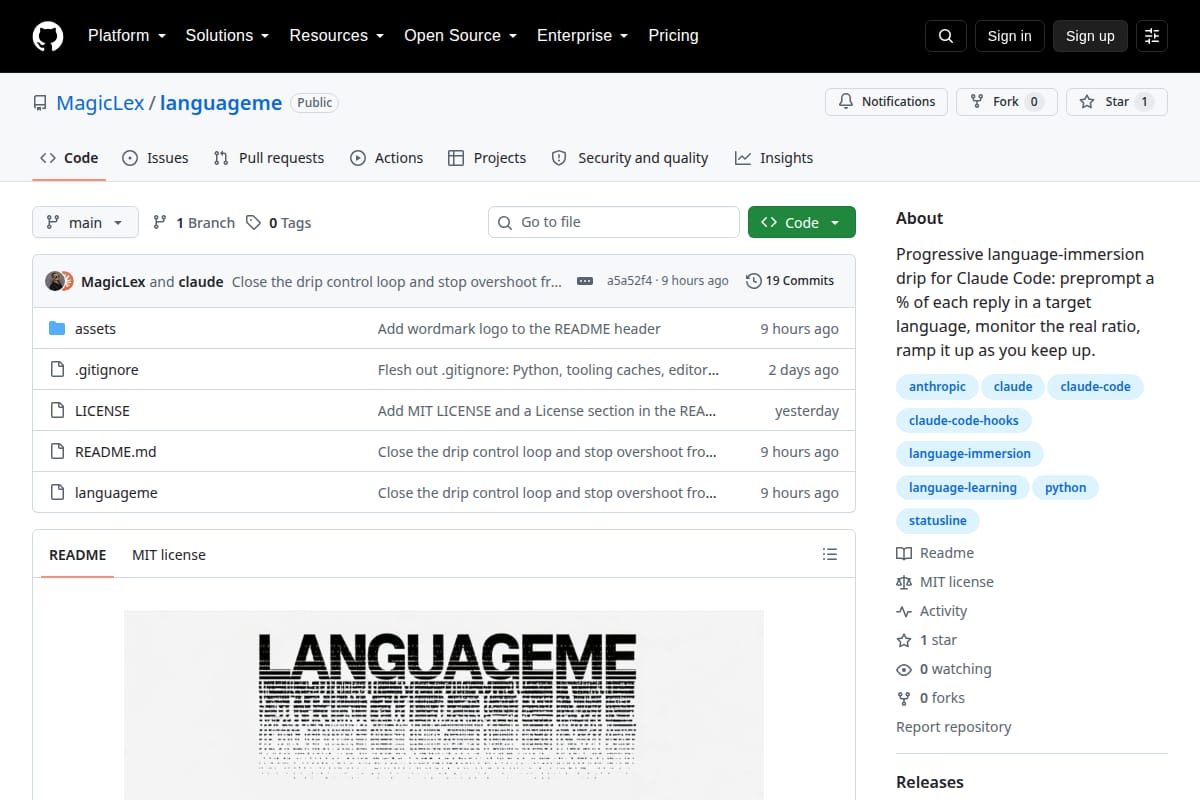Click the fork icon beside 0 forks
The width and height of the screenshot is (1200, 800).
tap(904, 698)
